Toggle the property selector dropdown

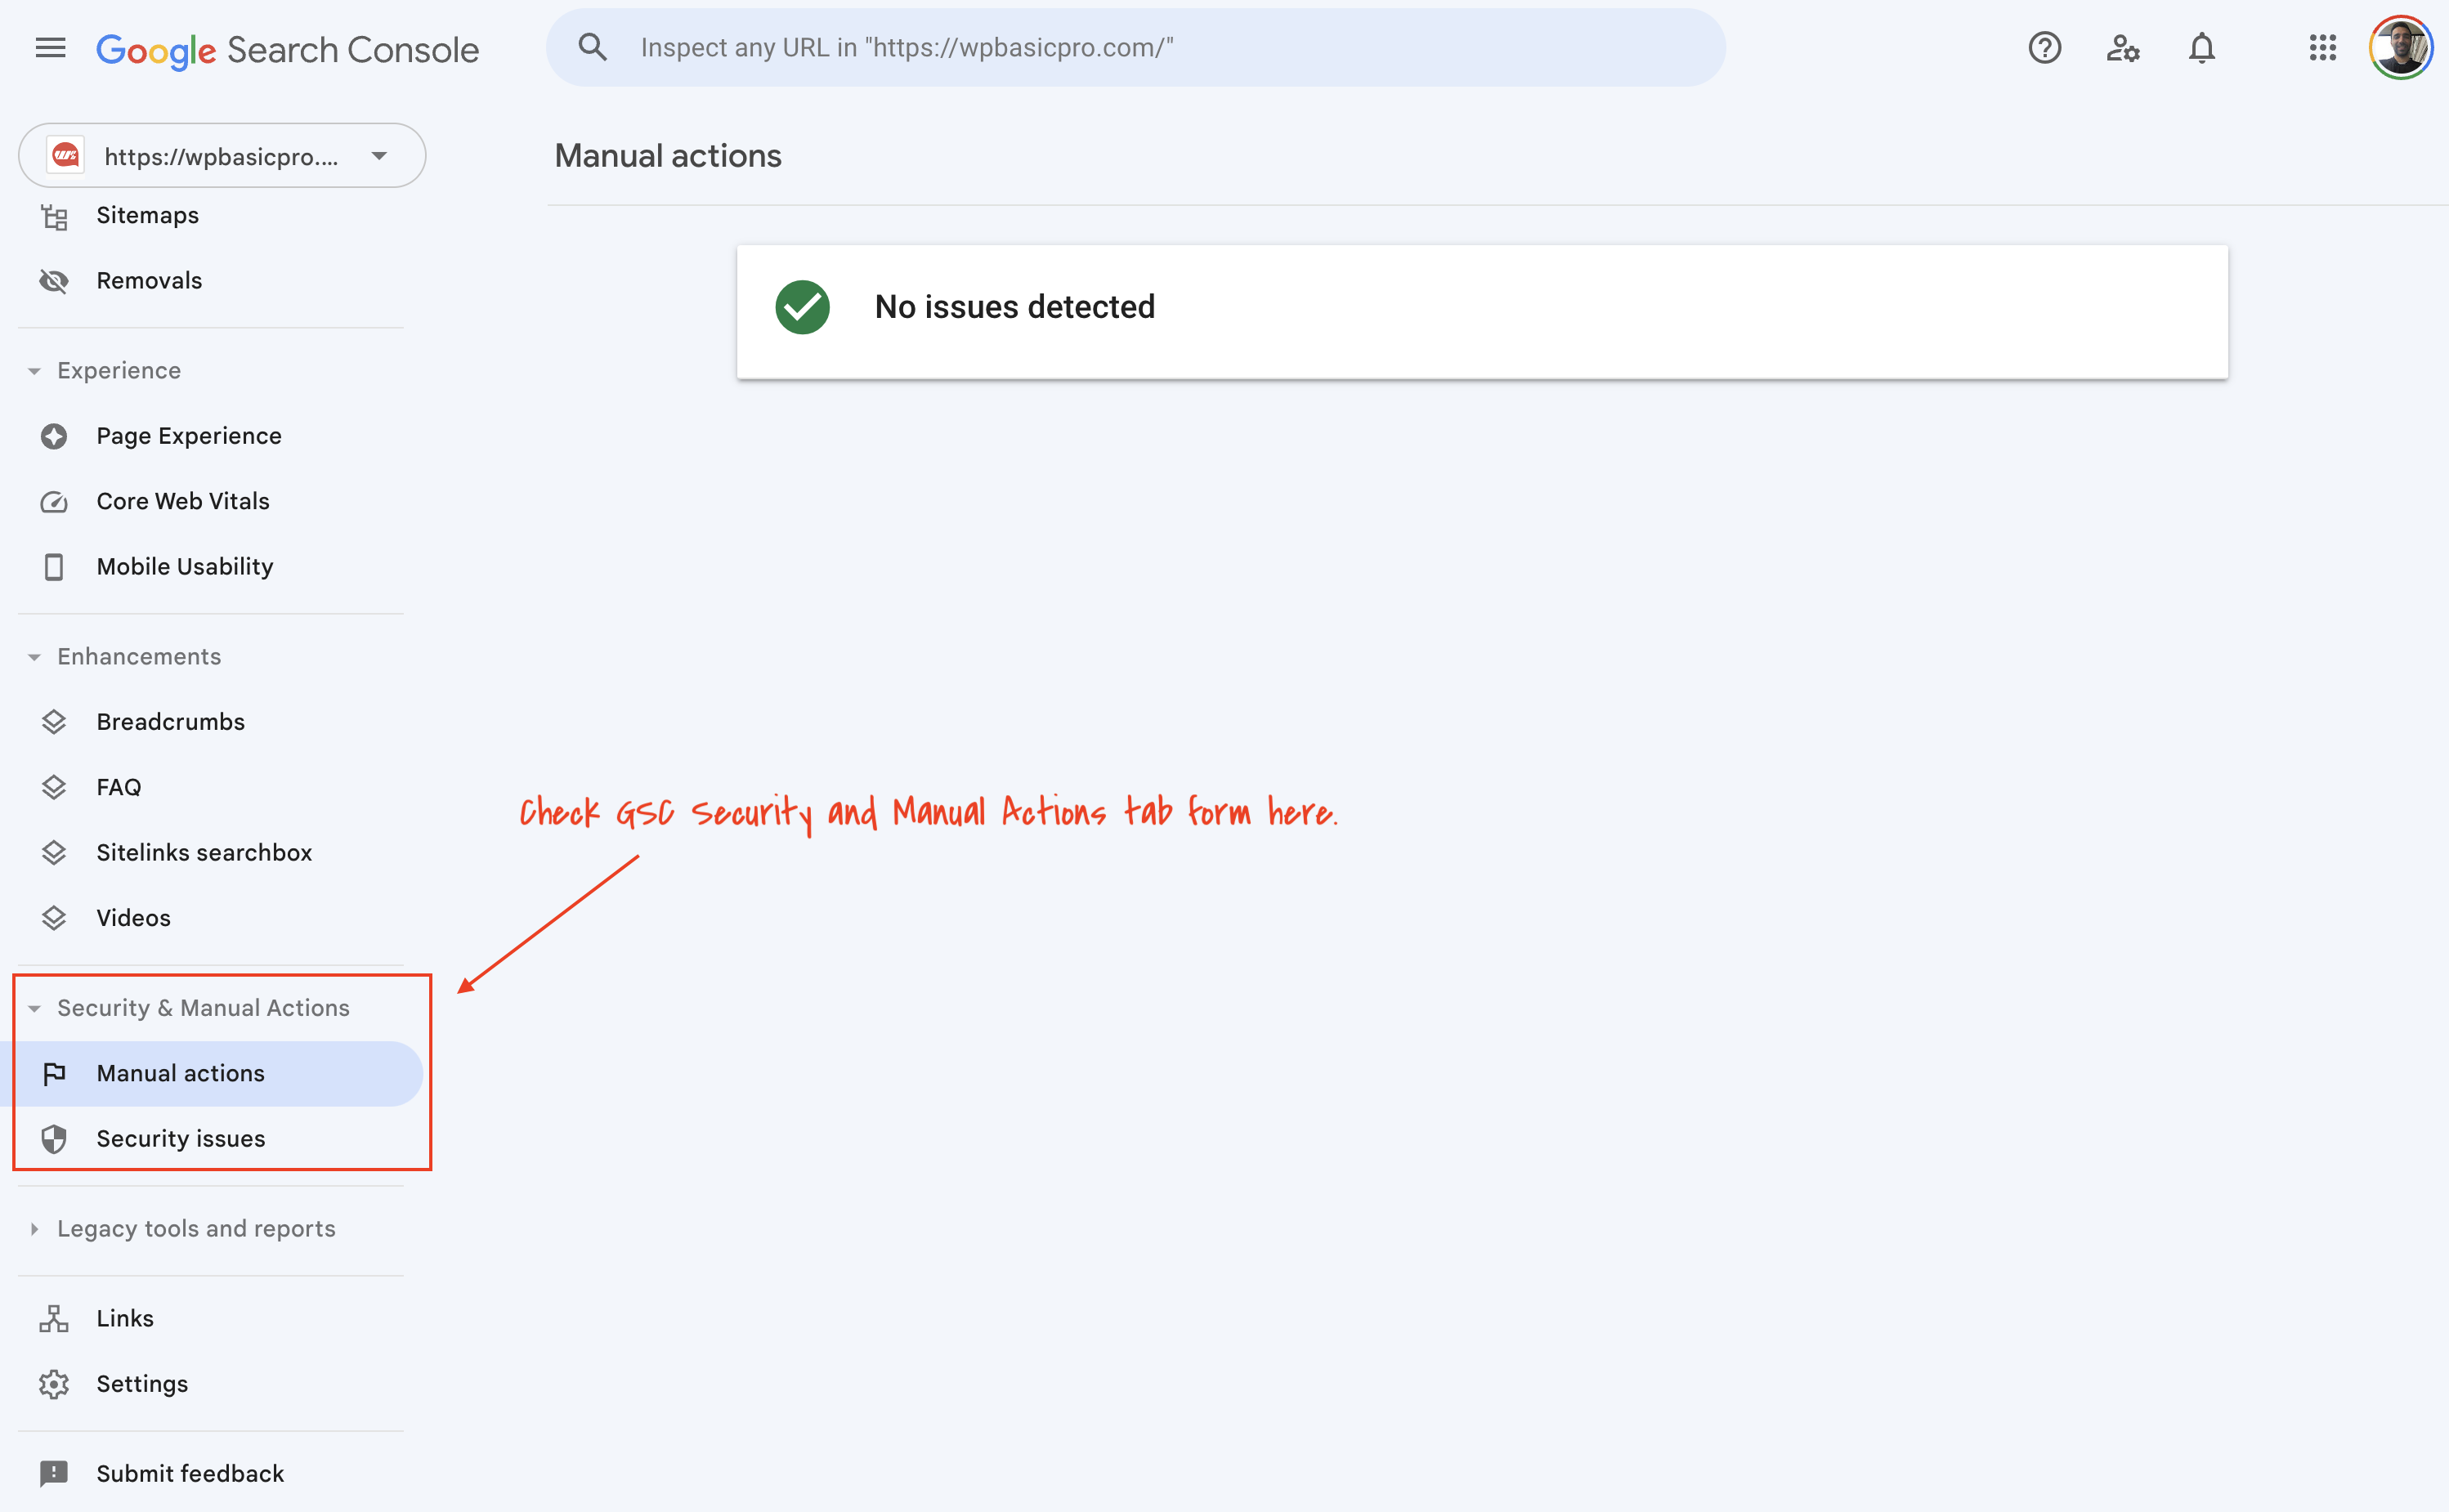pos(376,156)
